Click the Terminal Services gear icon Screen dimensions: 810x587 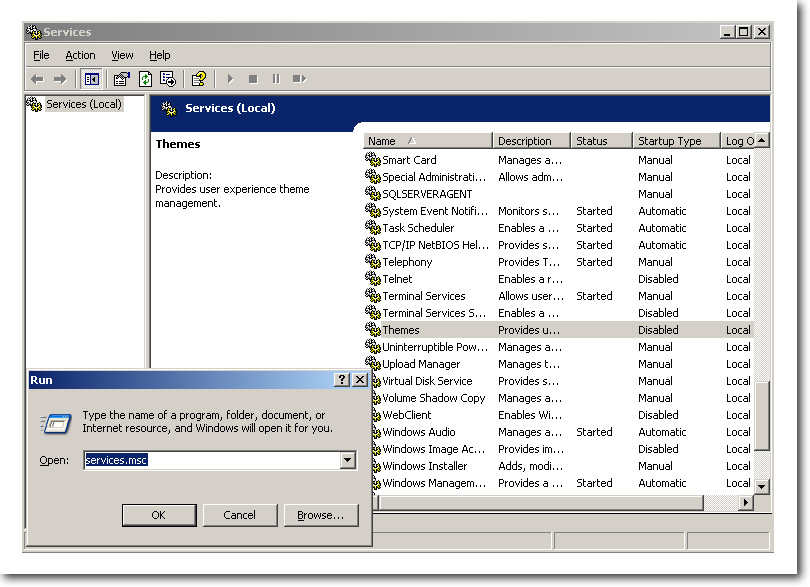tap(372, 296)
